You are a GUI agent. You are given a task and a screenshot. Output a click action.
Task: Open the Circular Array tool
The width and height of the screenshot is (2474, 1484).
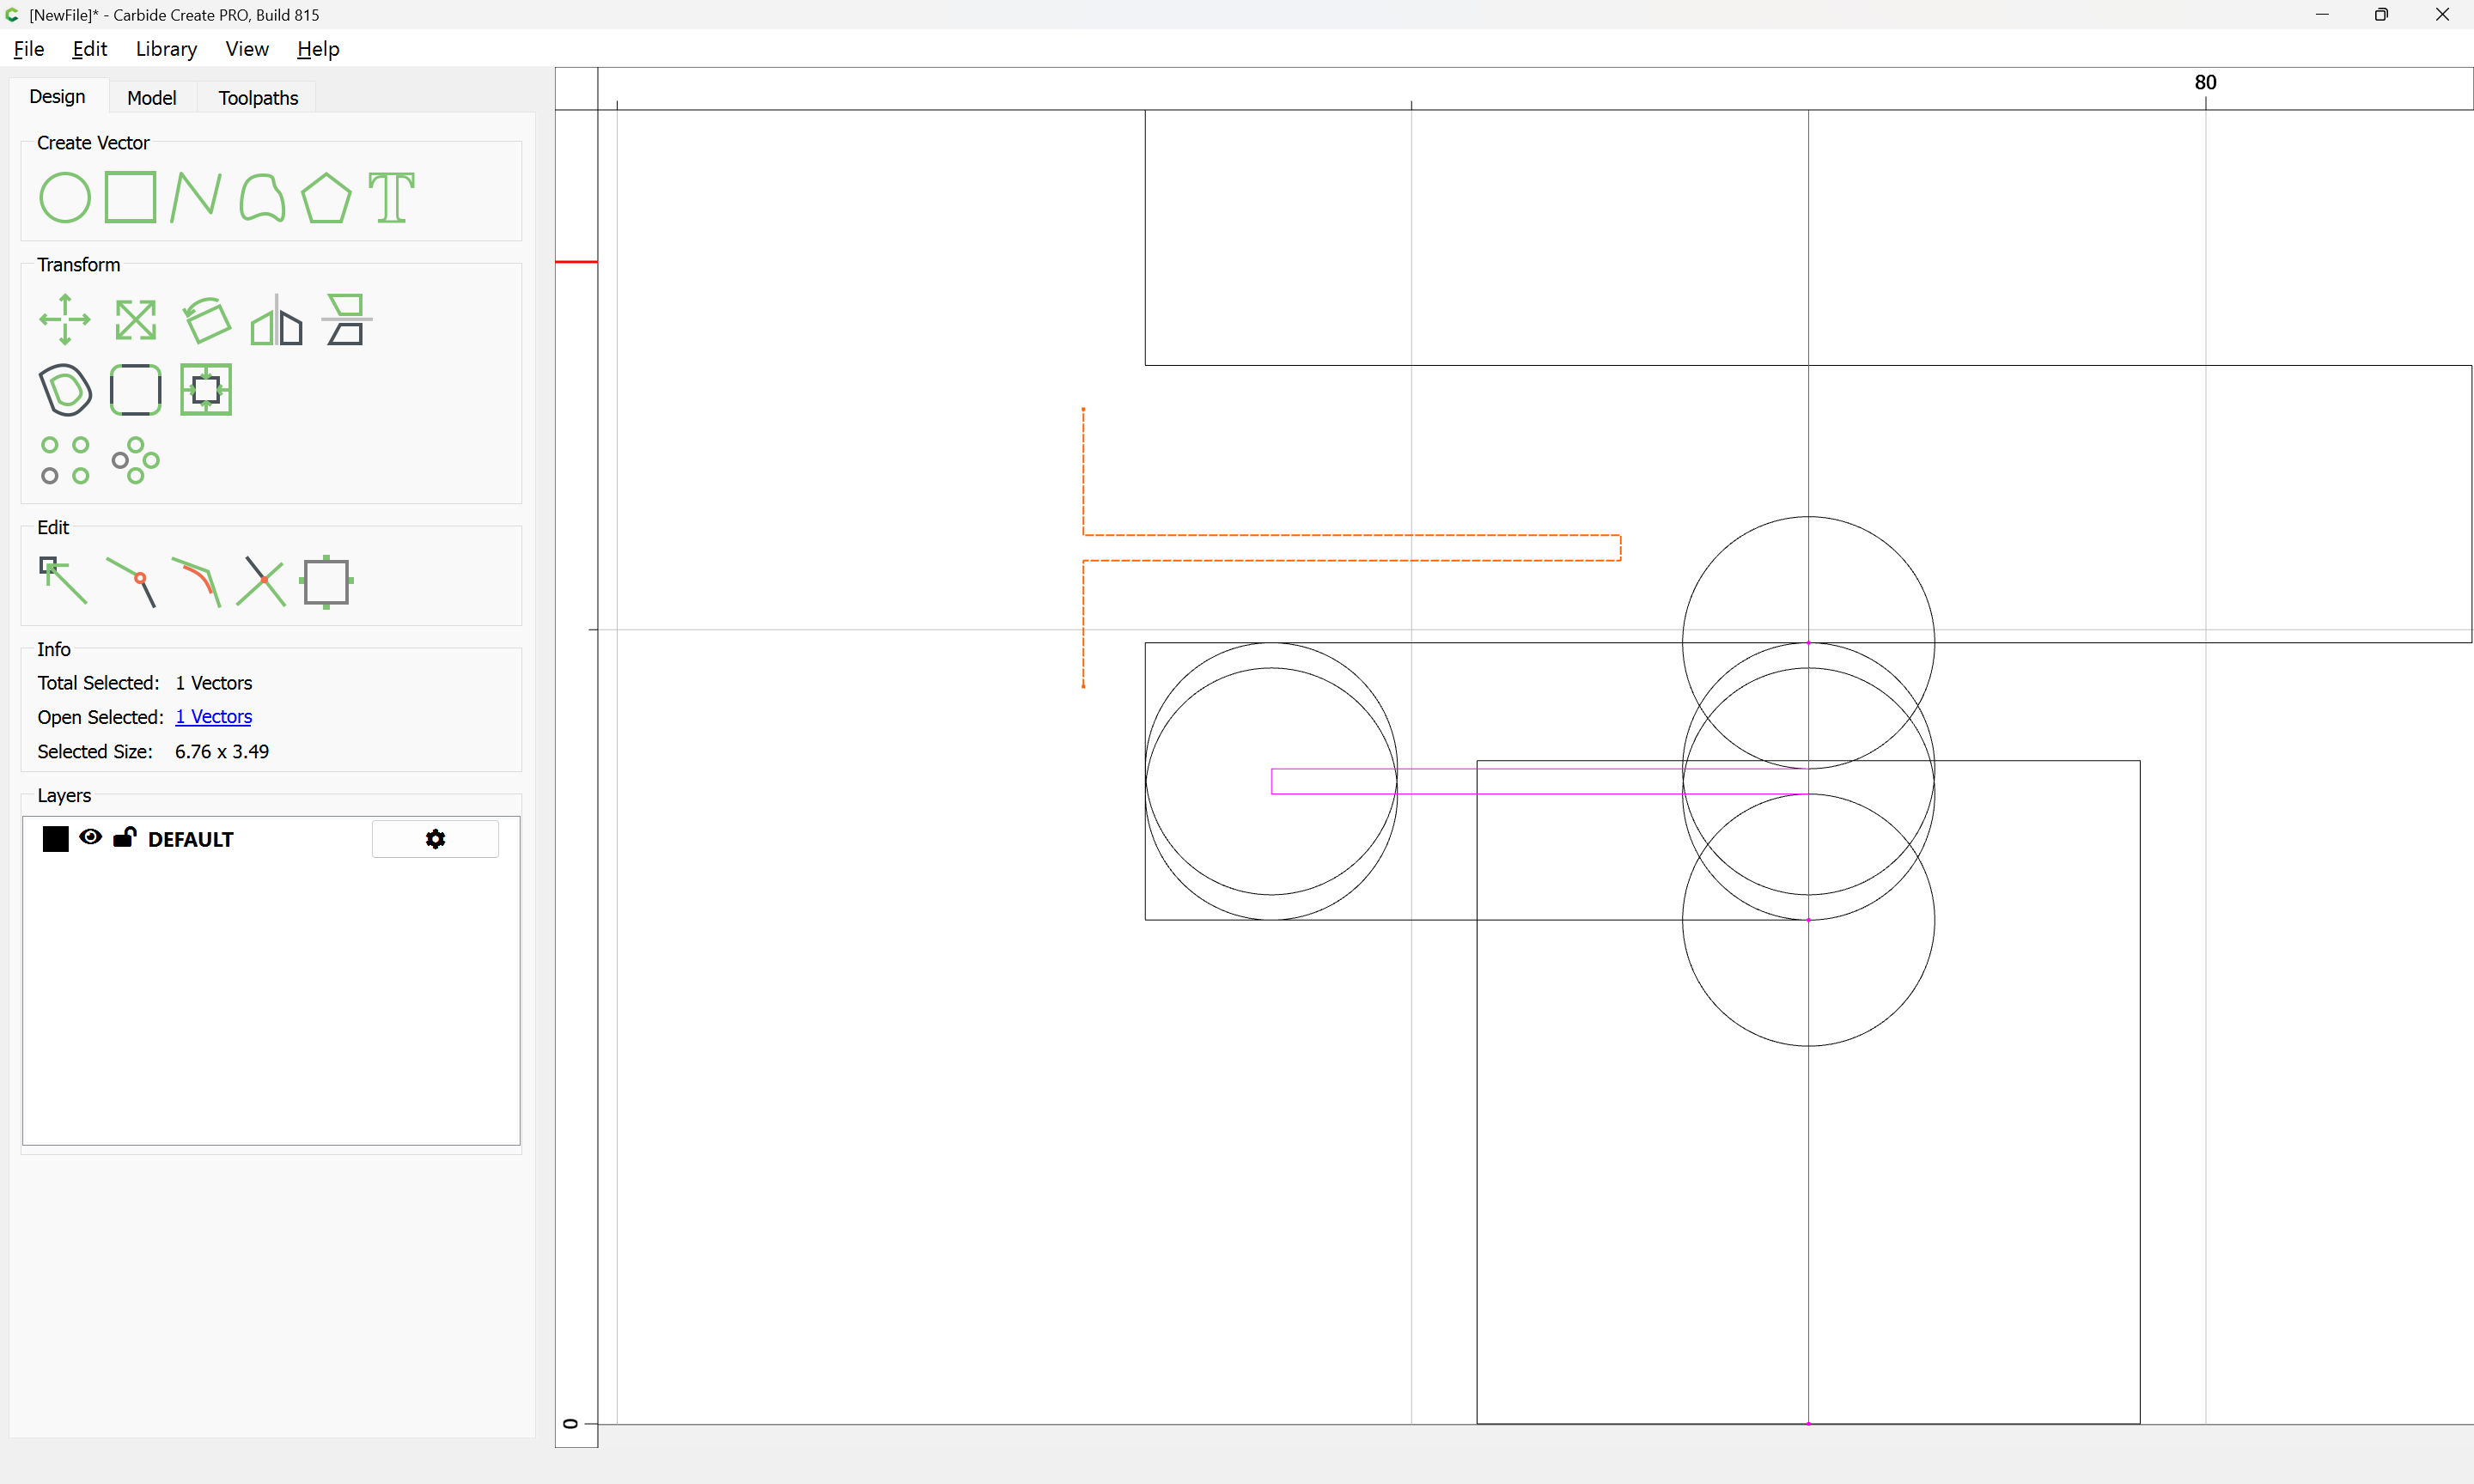(x=135, y=460)
